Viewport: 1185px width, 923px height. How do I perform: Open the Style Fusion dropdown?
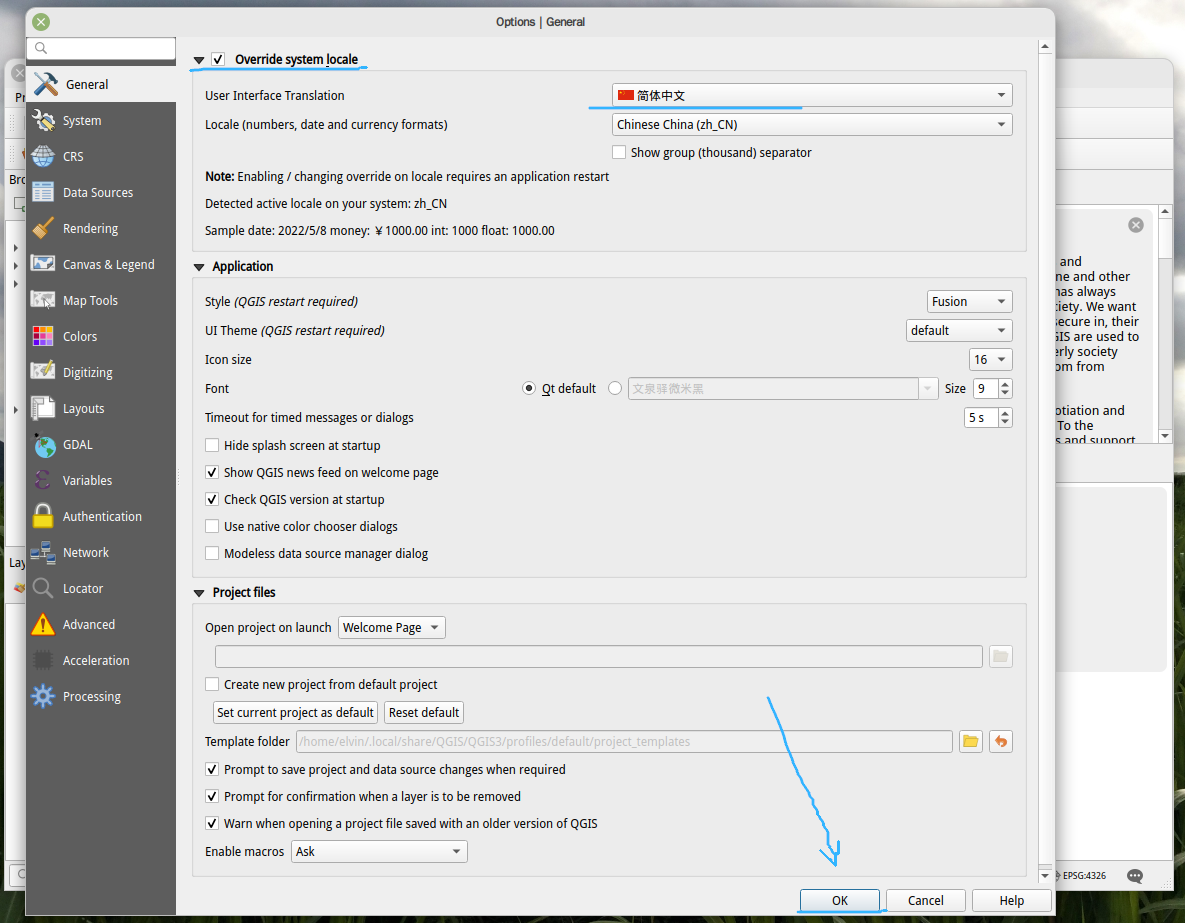pyautogui.click(x=970, y=302)
